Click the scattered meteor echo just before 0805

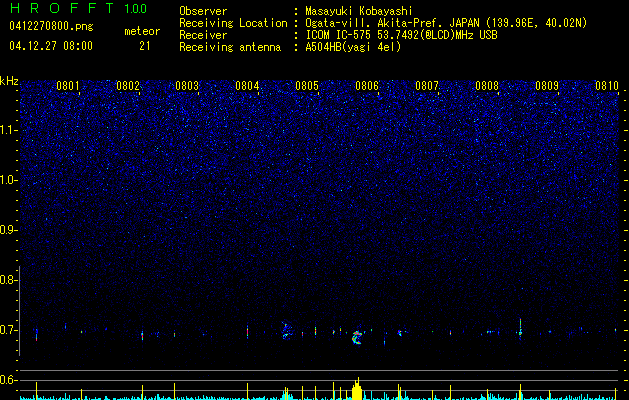click(x=286, y=331)
